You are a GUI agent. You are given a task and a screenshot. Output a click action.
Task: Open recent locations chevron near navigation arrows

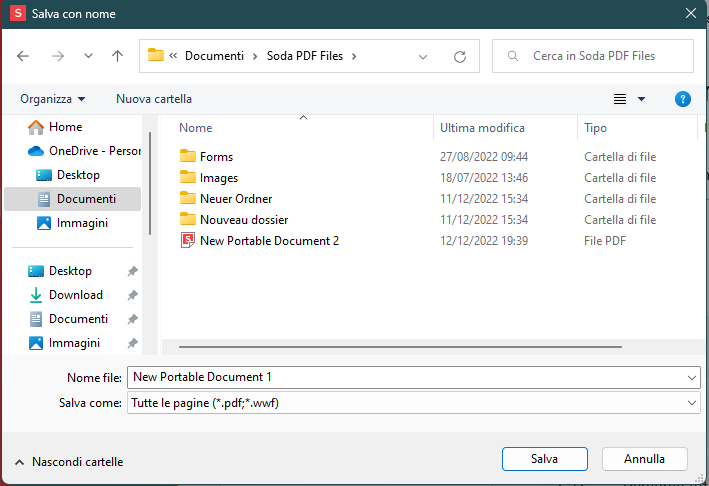point(88,56)
